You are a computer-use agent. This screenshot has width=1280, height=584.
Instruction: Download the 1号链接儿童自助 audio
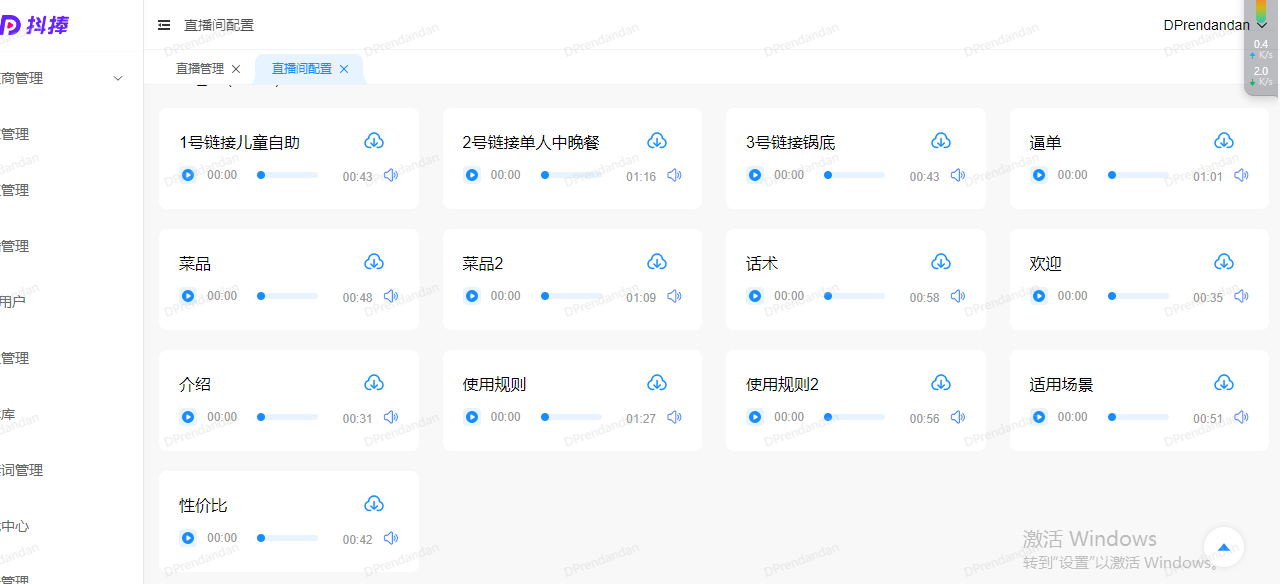point(374,141)
